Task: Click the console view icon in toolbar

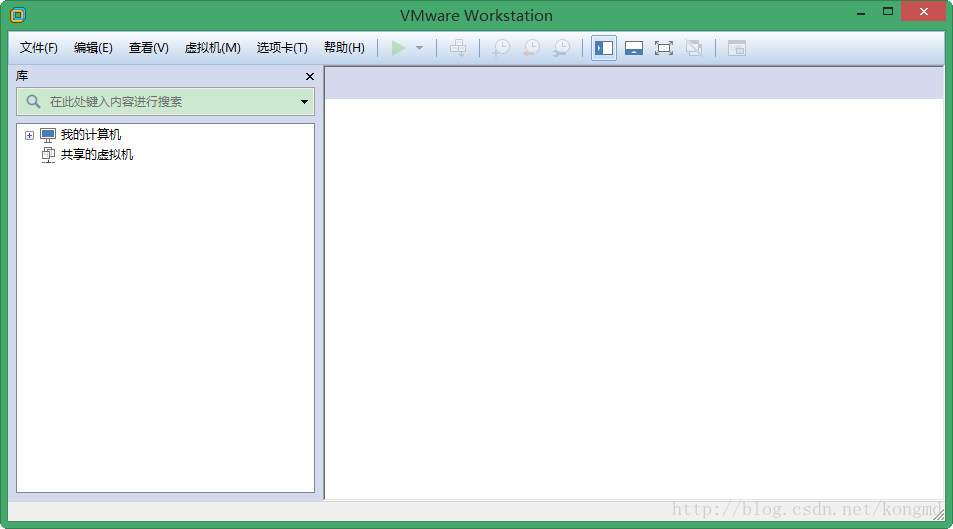Action: 737,48
